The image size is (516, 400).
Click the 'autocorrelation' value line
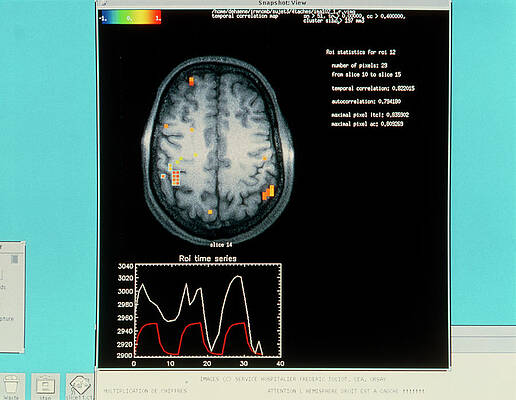coord(366,101)
